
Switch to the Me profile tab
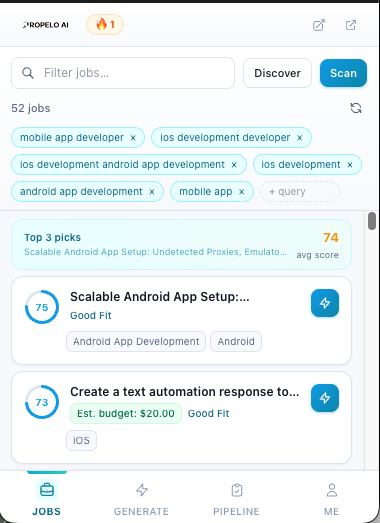tap(331, 498)
